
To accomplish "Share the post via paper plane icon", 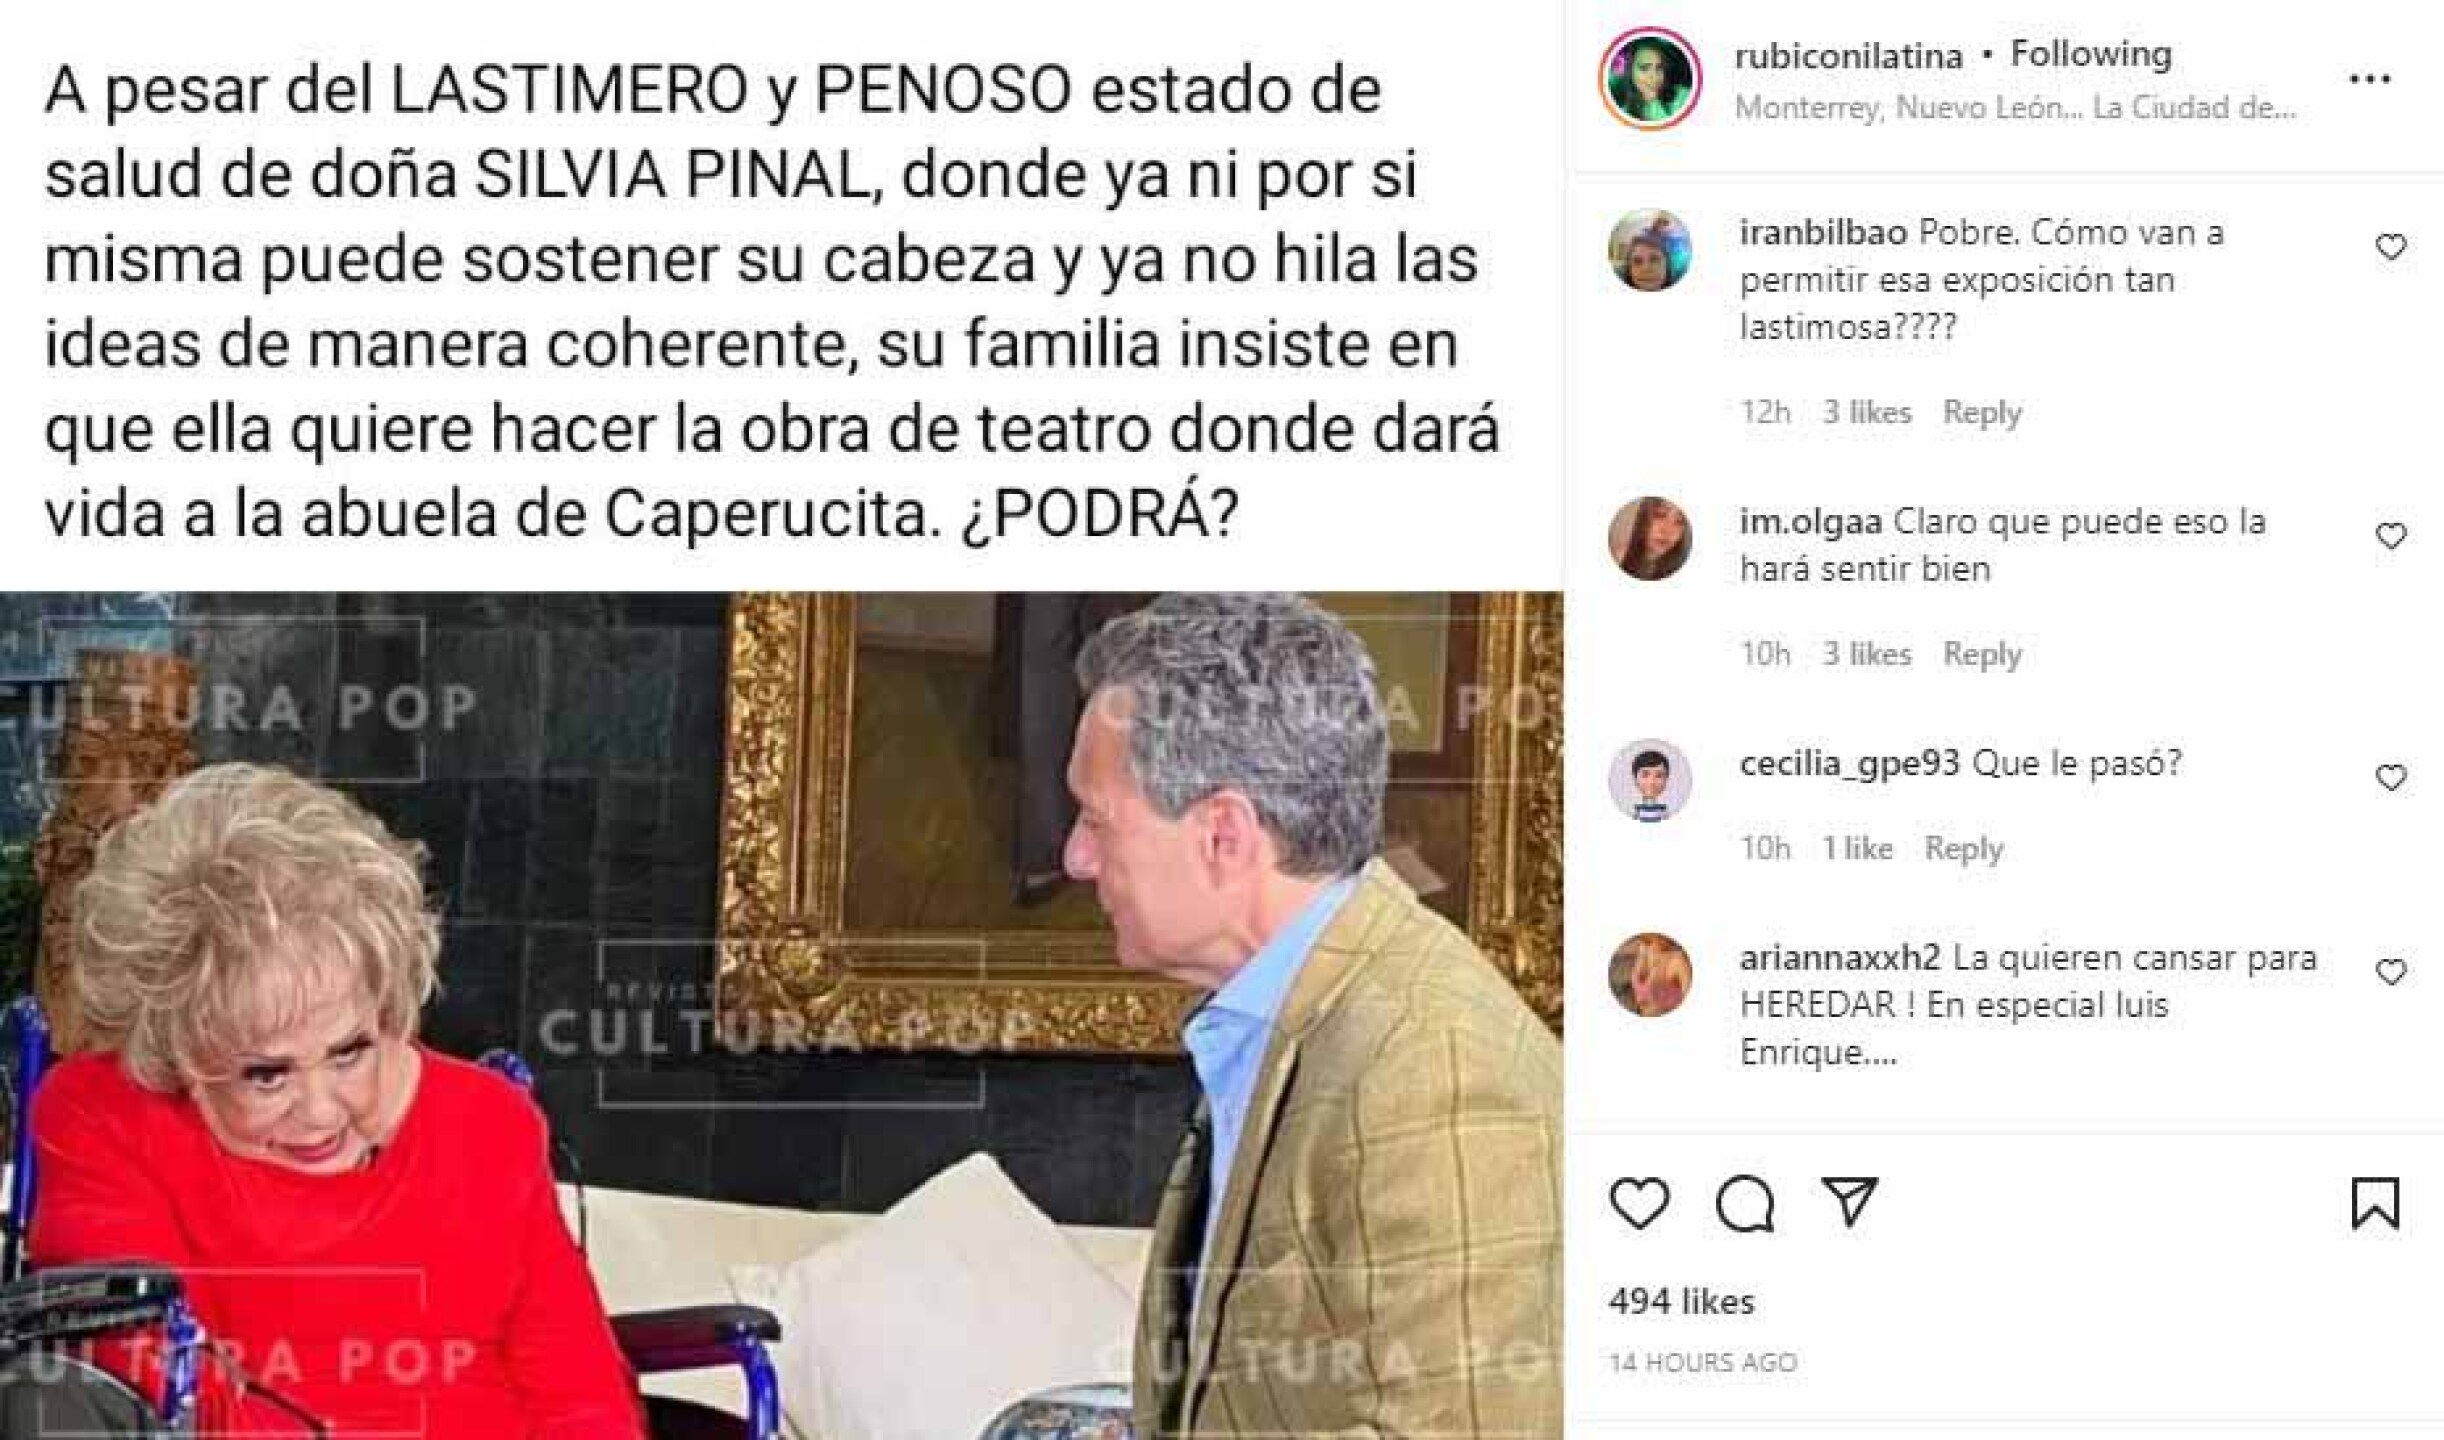I will point(1850,1202).
